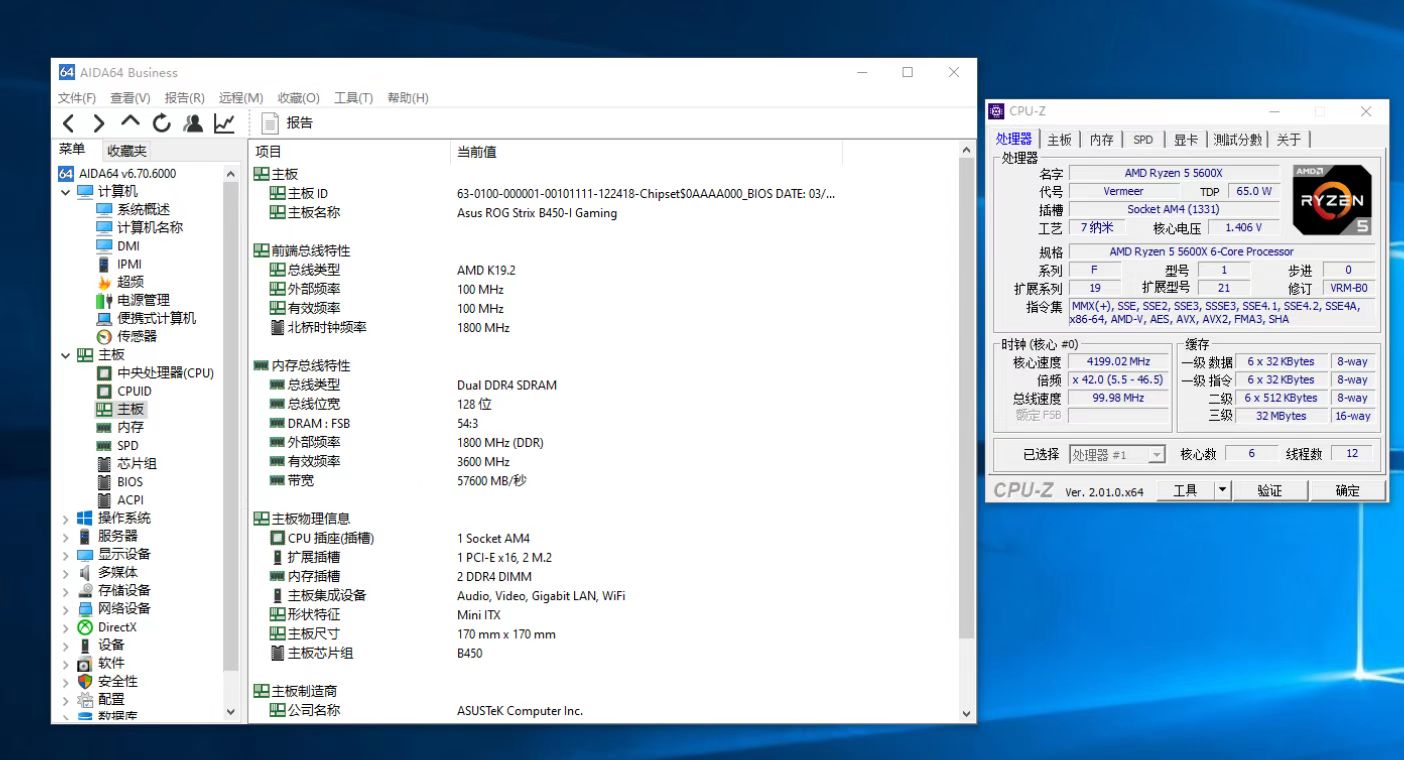This screenshot has height=760, width=1404.
Task: Collapse the 计算机 tree node
Action: tap(66, 192)
